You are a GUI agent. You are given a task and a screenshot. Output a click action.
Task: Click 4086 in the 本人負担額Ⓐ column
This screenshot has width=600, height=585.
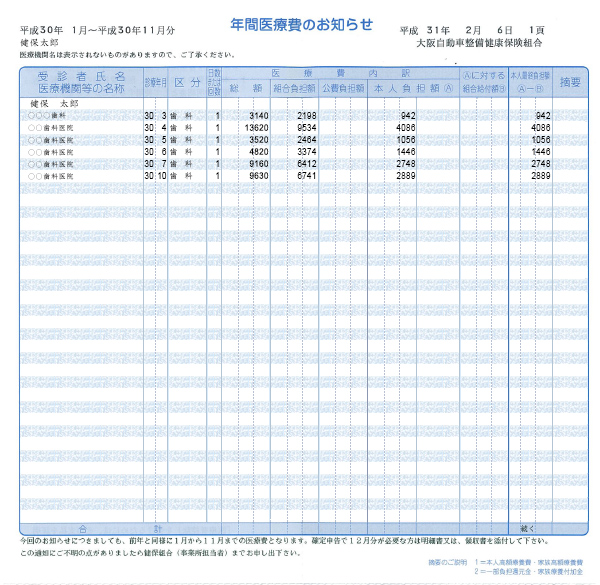[406, 128]
